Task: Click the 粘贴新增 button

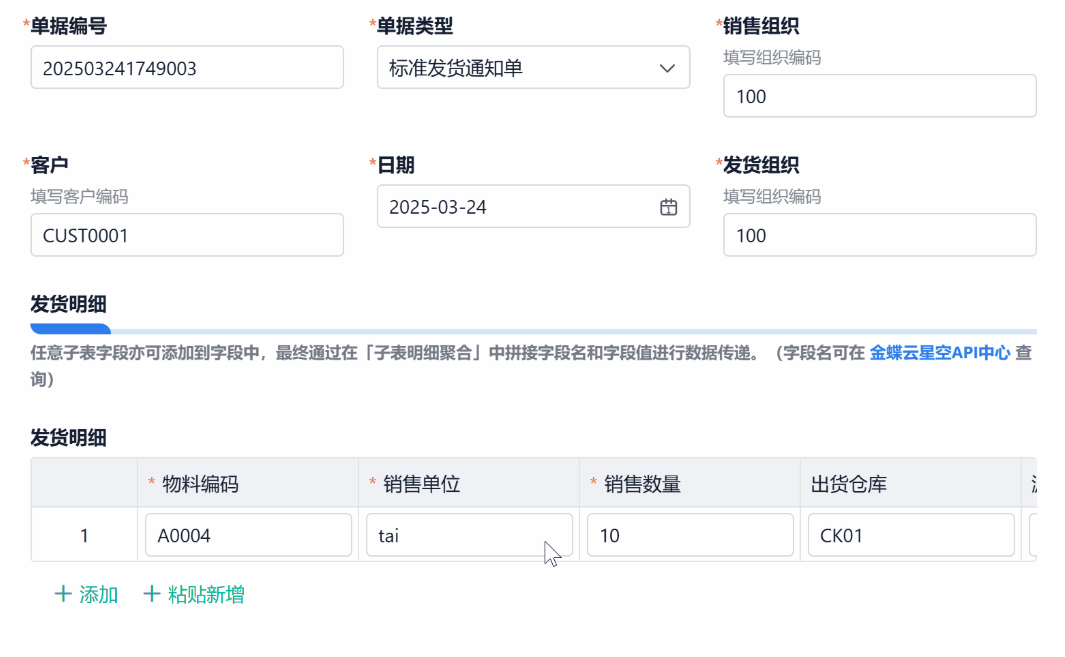Action: pos(206,595)
